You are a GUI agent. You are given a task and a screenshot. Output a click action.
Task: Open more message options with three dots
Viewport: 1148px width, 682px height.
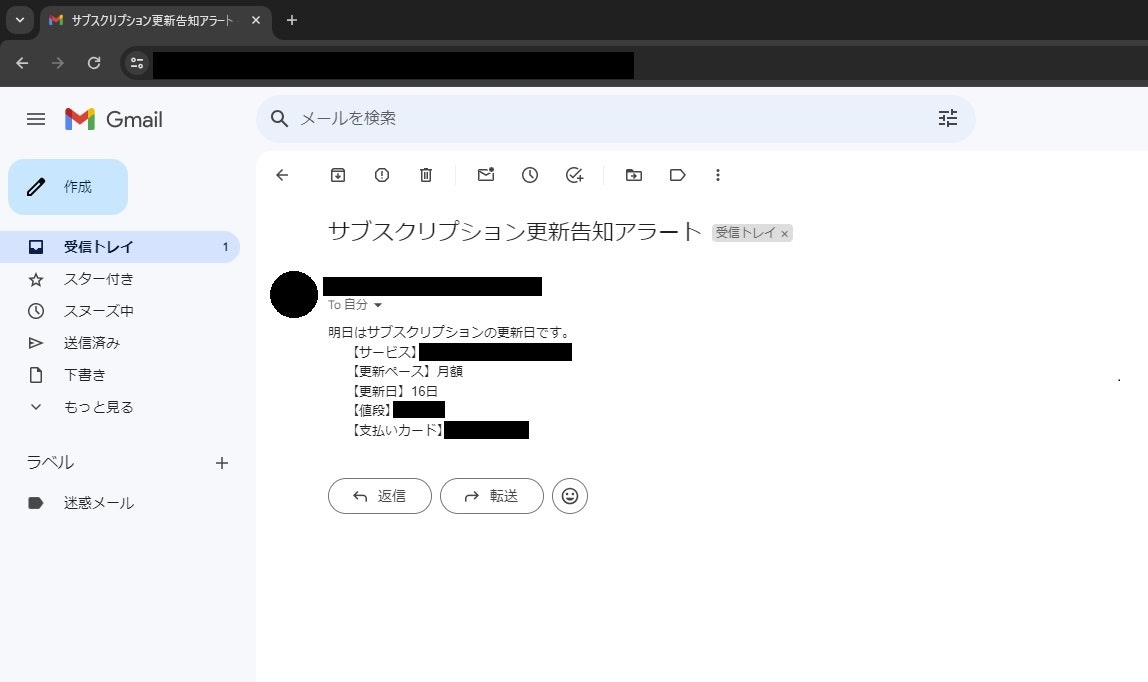coord(718,175)
